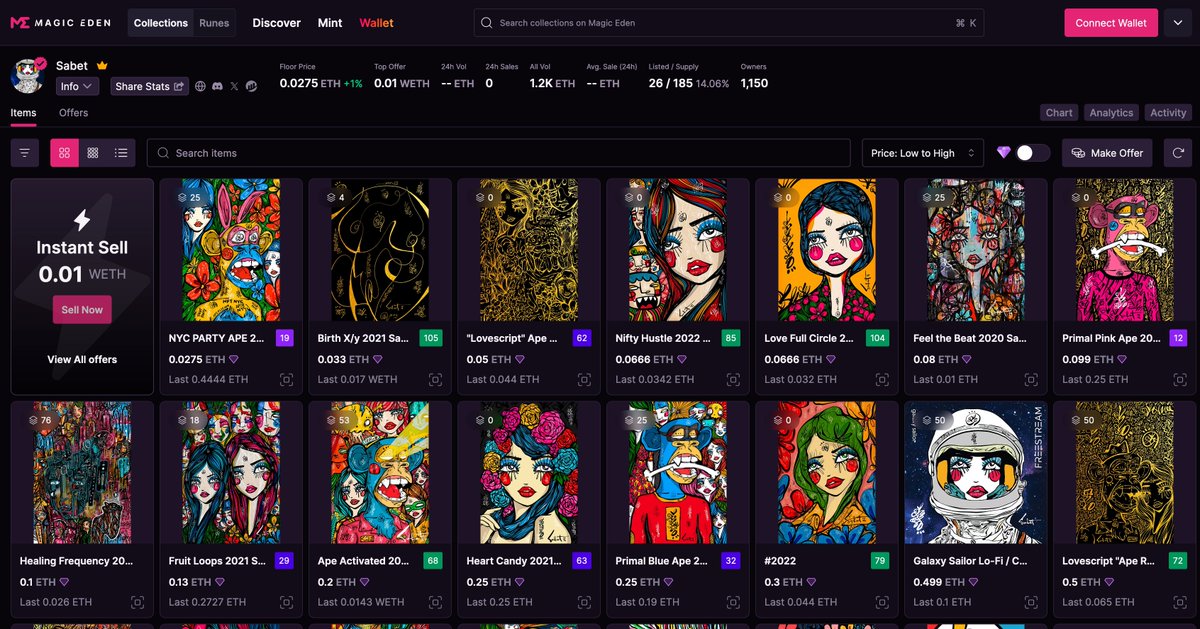The height and width of the screenshot is (629, 1200).
Task: Switch to large grid view
Action: 64,153
